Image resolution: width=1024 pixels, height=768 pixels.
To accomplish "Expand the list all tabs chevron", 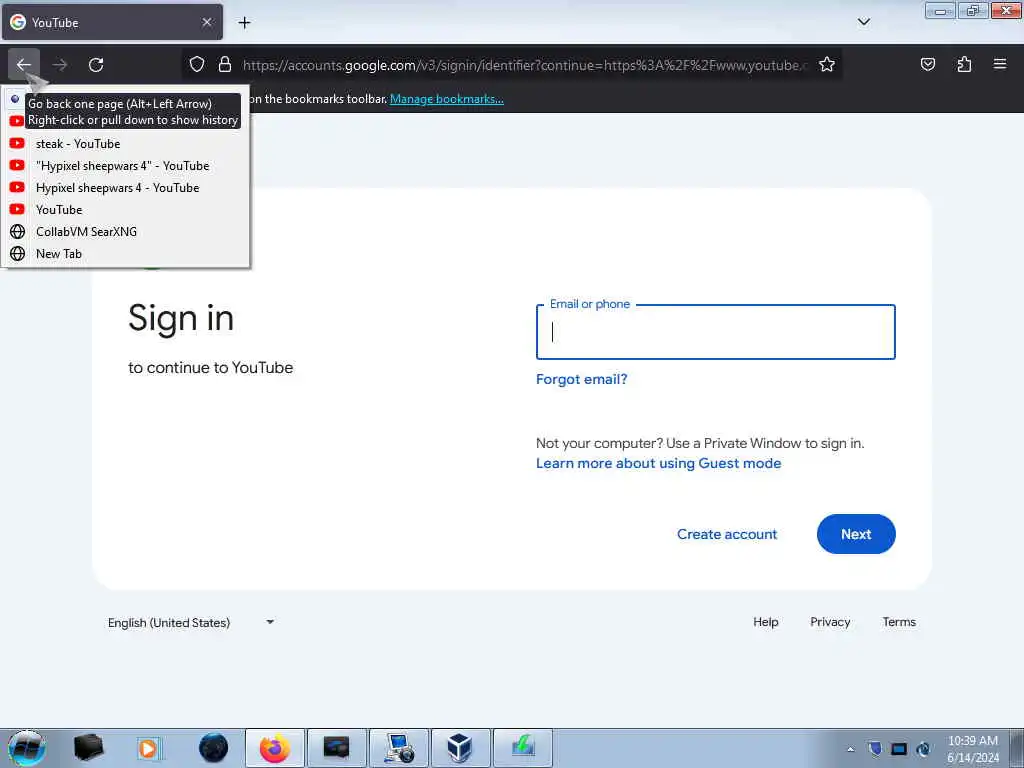I will coord(863,22).
